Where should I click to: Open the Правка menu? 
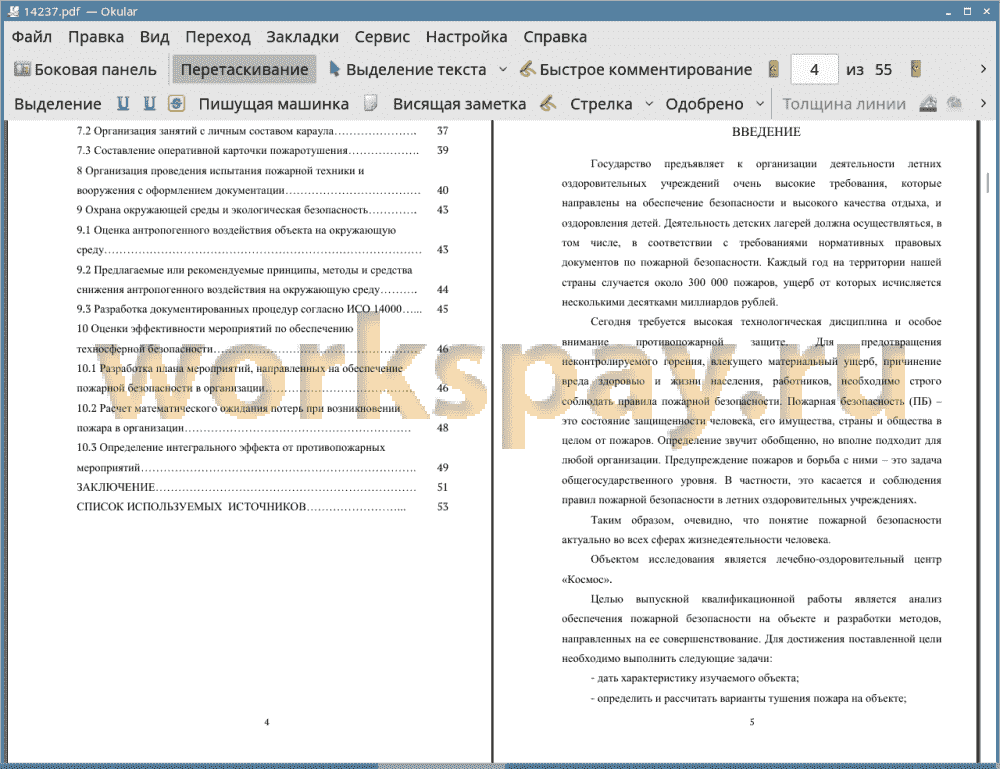[96, 37]
